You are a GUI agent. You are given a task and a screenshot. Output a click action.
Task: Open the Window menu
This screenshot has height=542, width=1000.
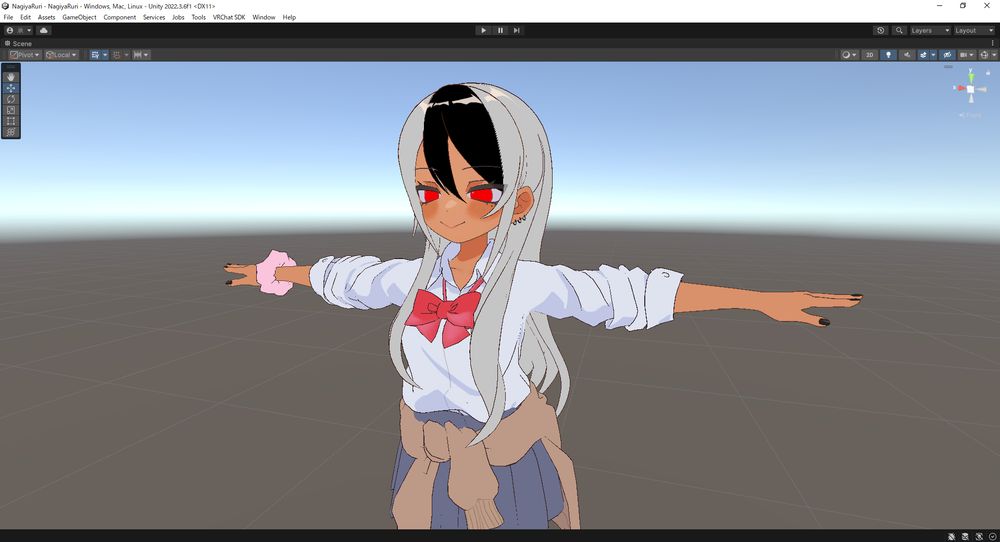(263, 17)
